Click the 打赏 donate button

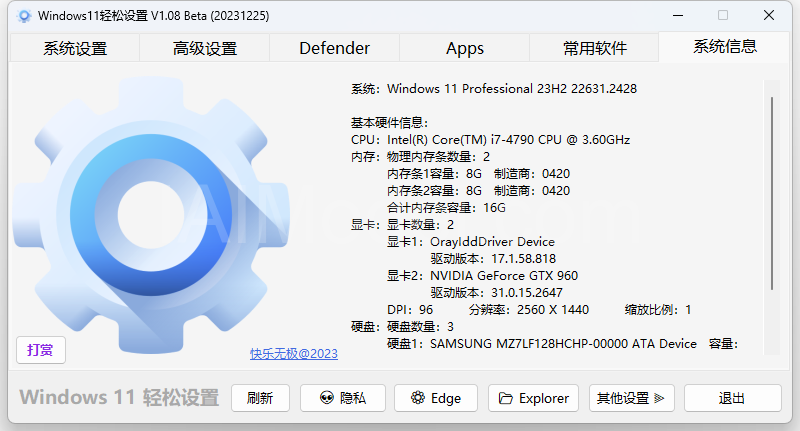(x=41, y=350)
